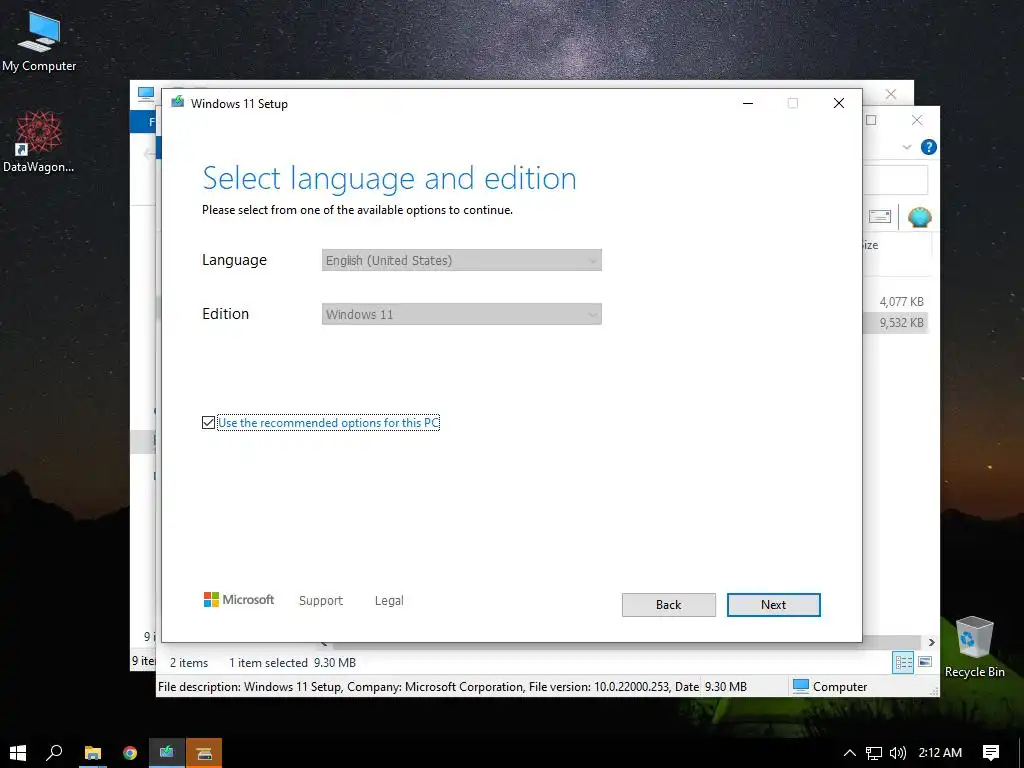Click the Next button
The height and width of the screenshot is (768, 1024).
click(x=773, y=605)
